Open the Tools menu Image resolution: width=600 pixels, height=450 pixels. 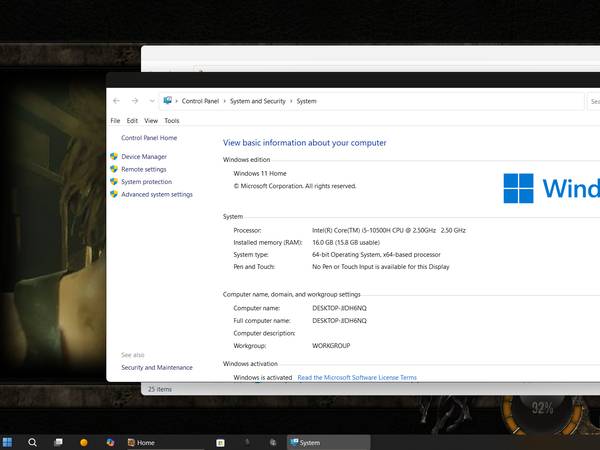click(x=172, y=121)
